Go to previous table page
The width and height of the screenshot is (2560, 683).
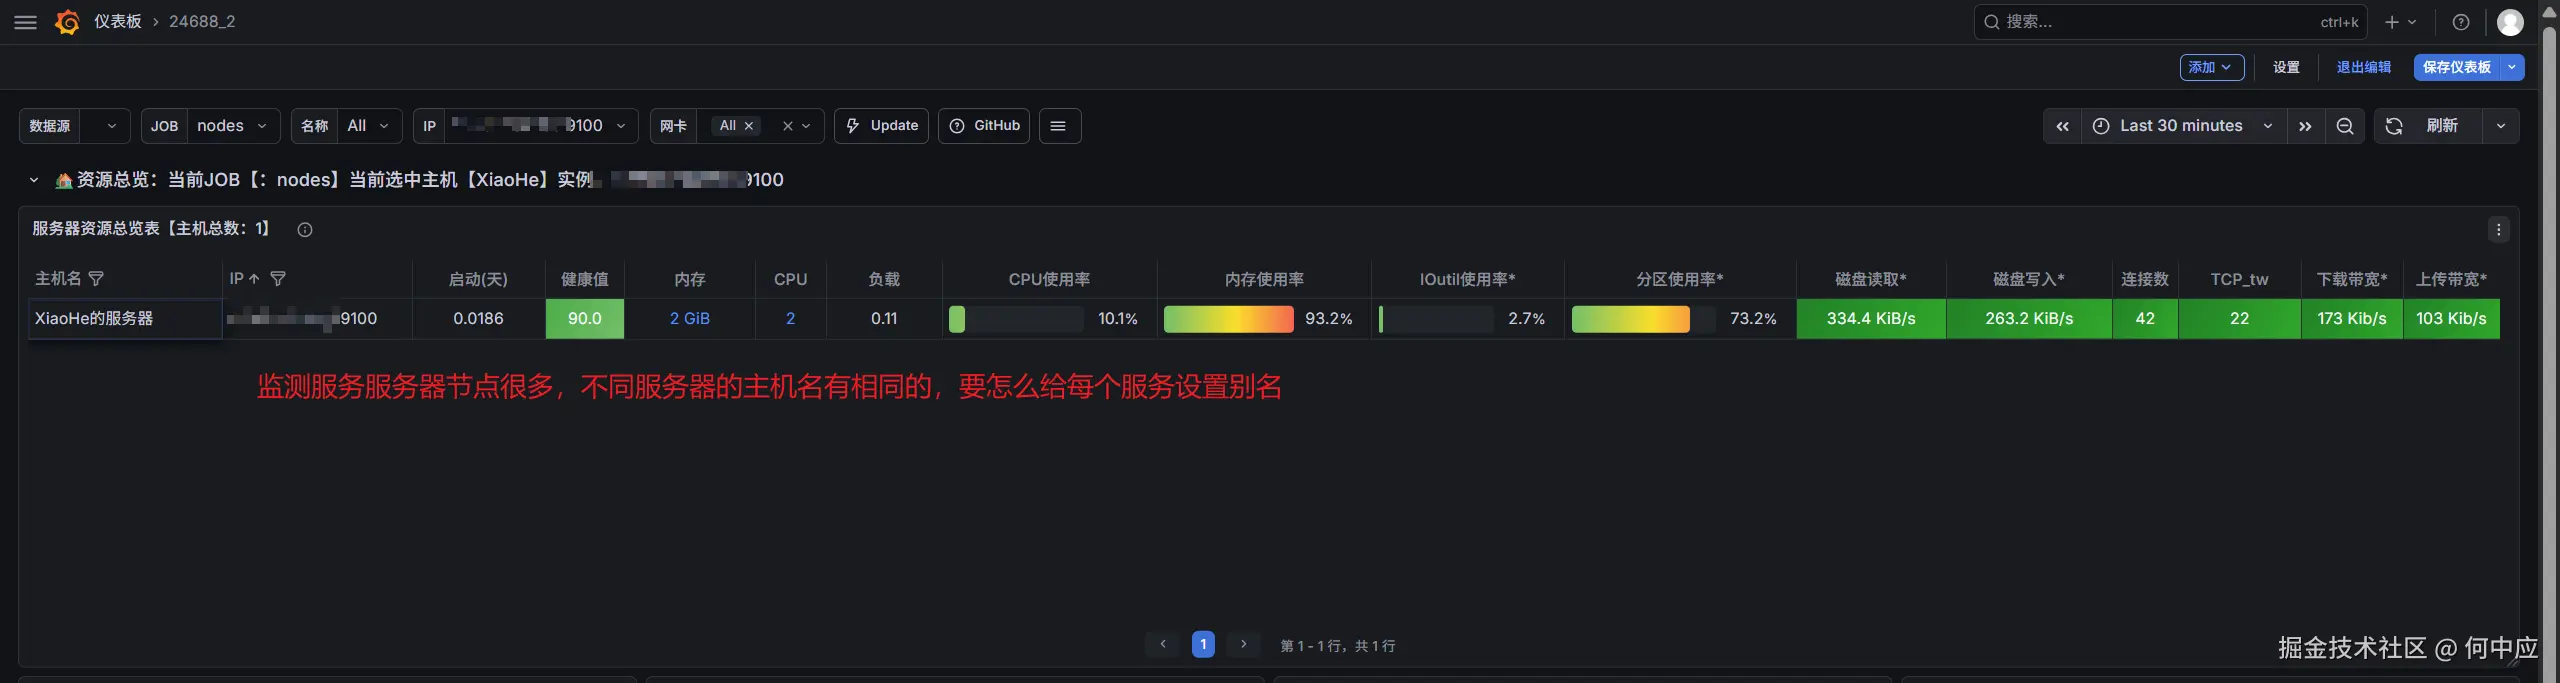click(x=1162, y=645)
